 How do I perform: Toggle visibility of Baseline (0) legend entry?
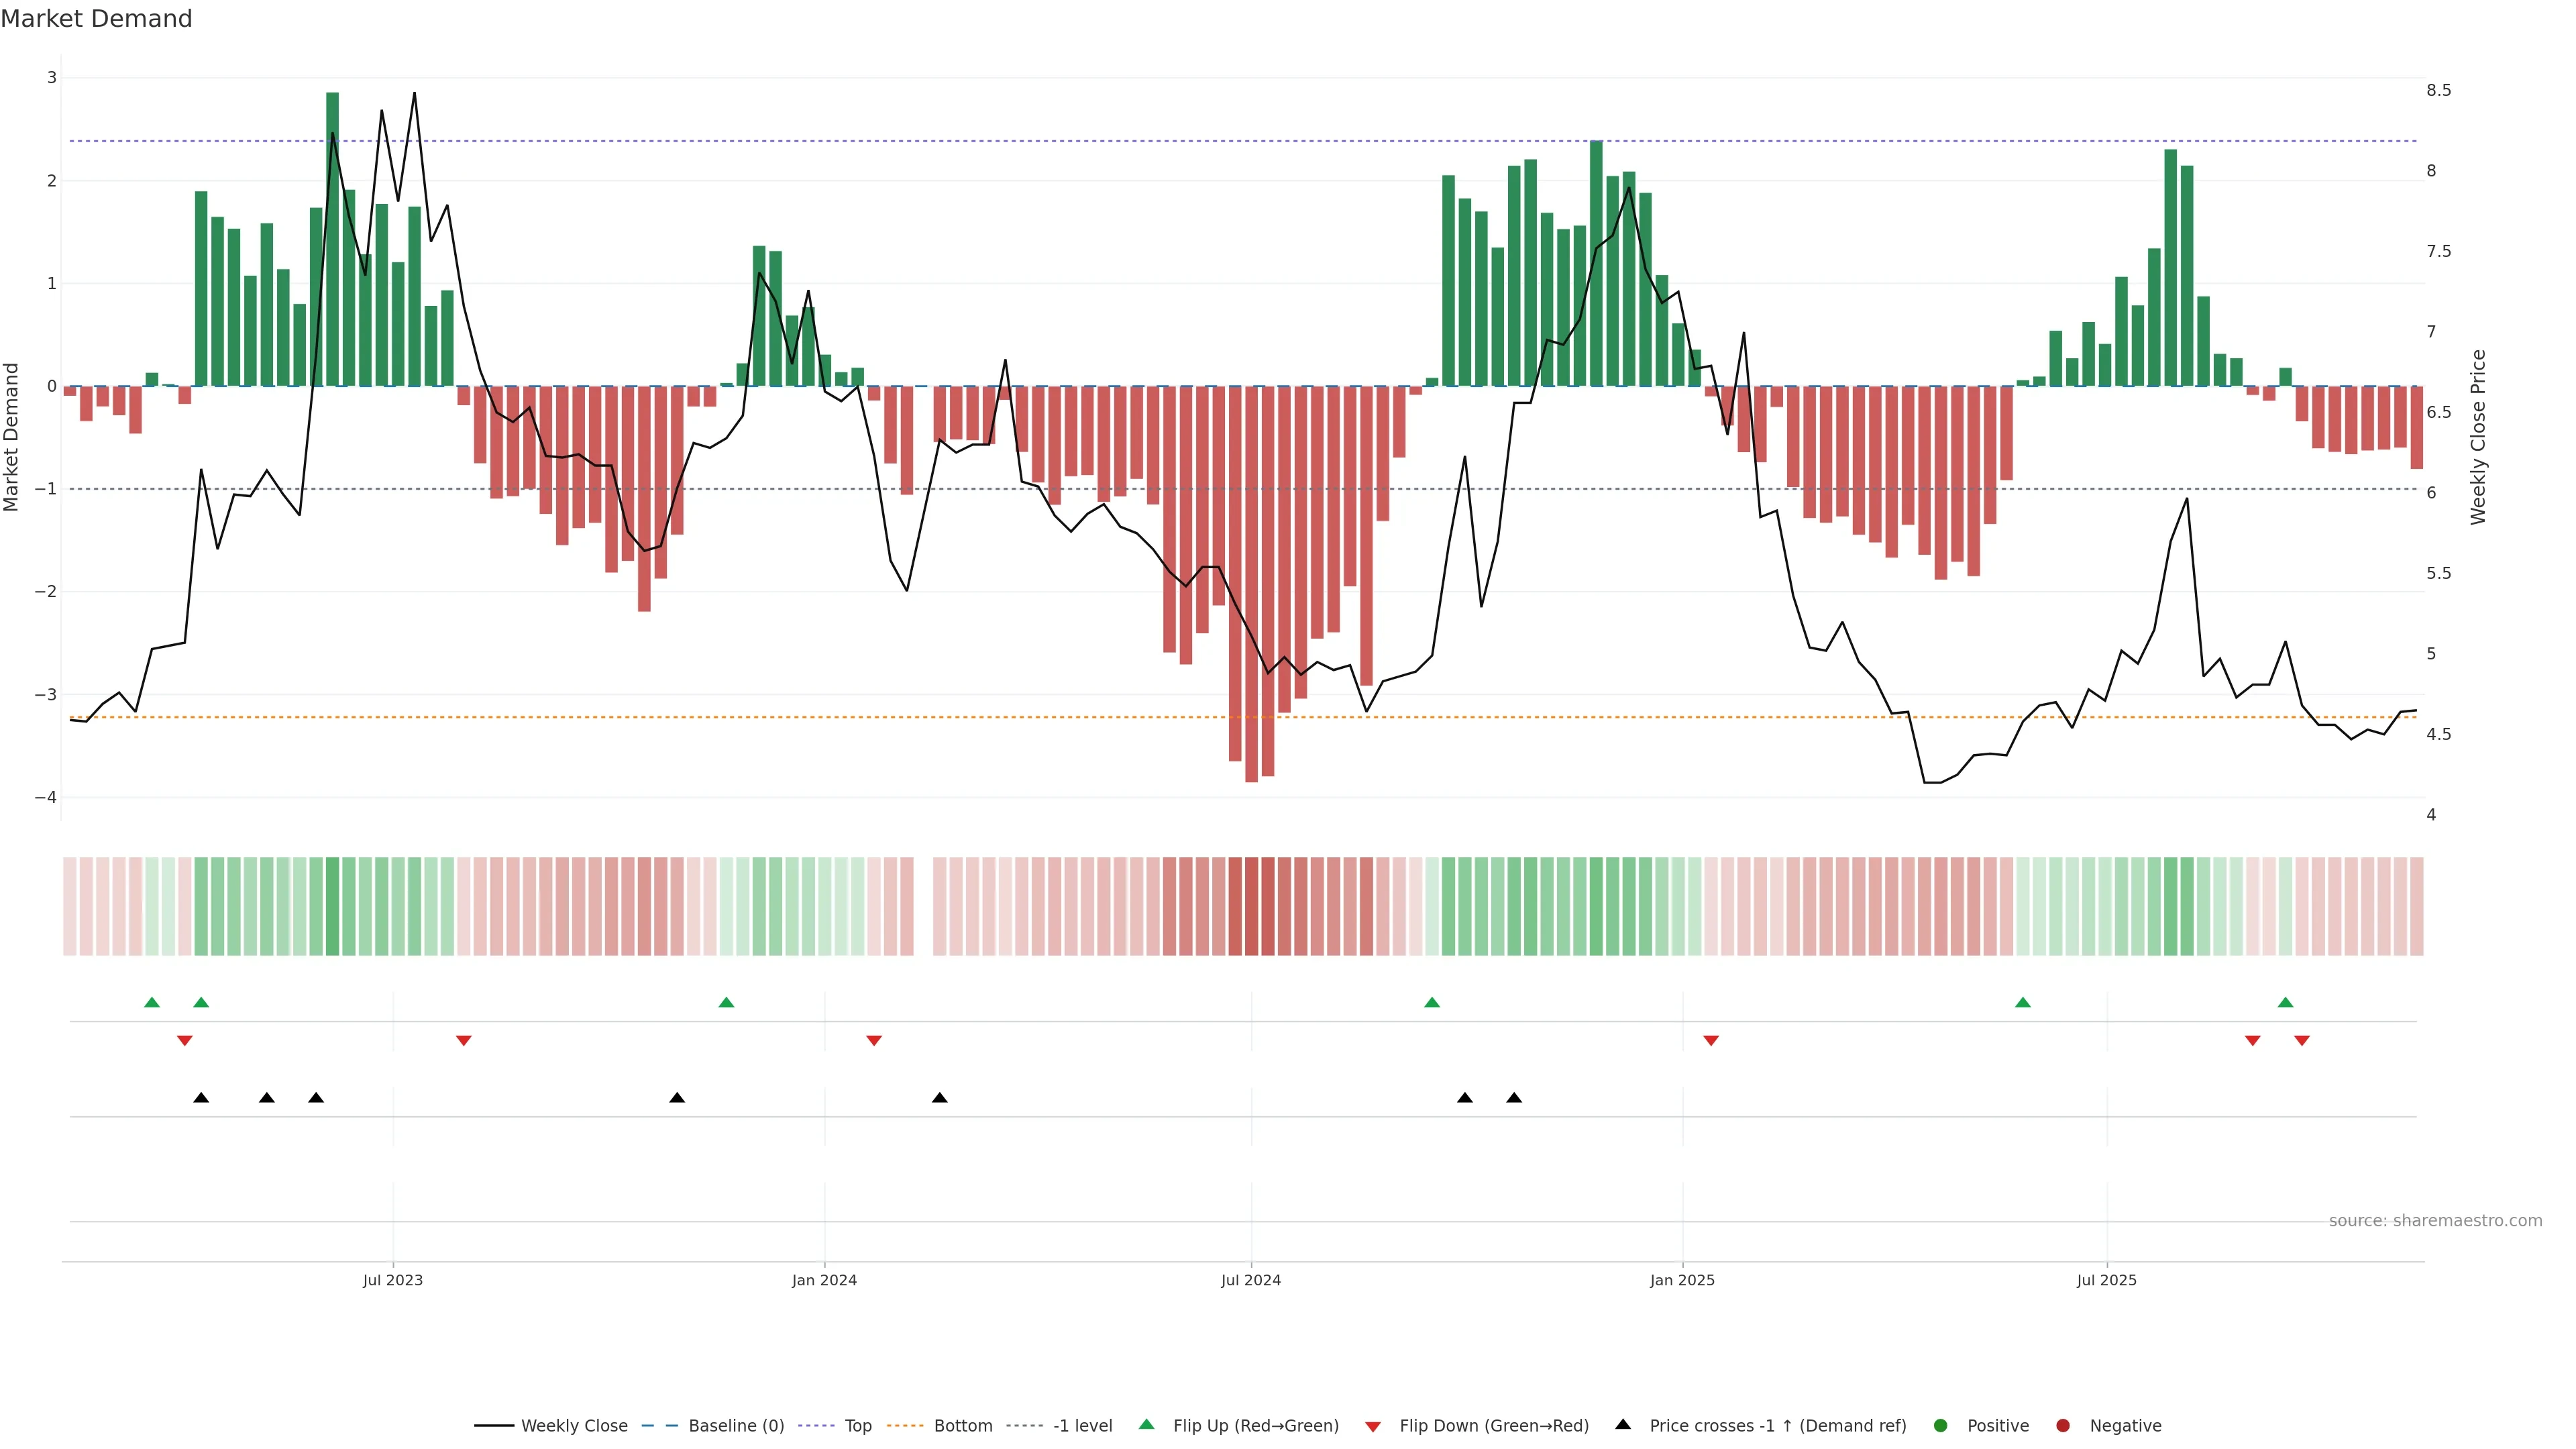[736, 1425]
